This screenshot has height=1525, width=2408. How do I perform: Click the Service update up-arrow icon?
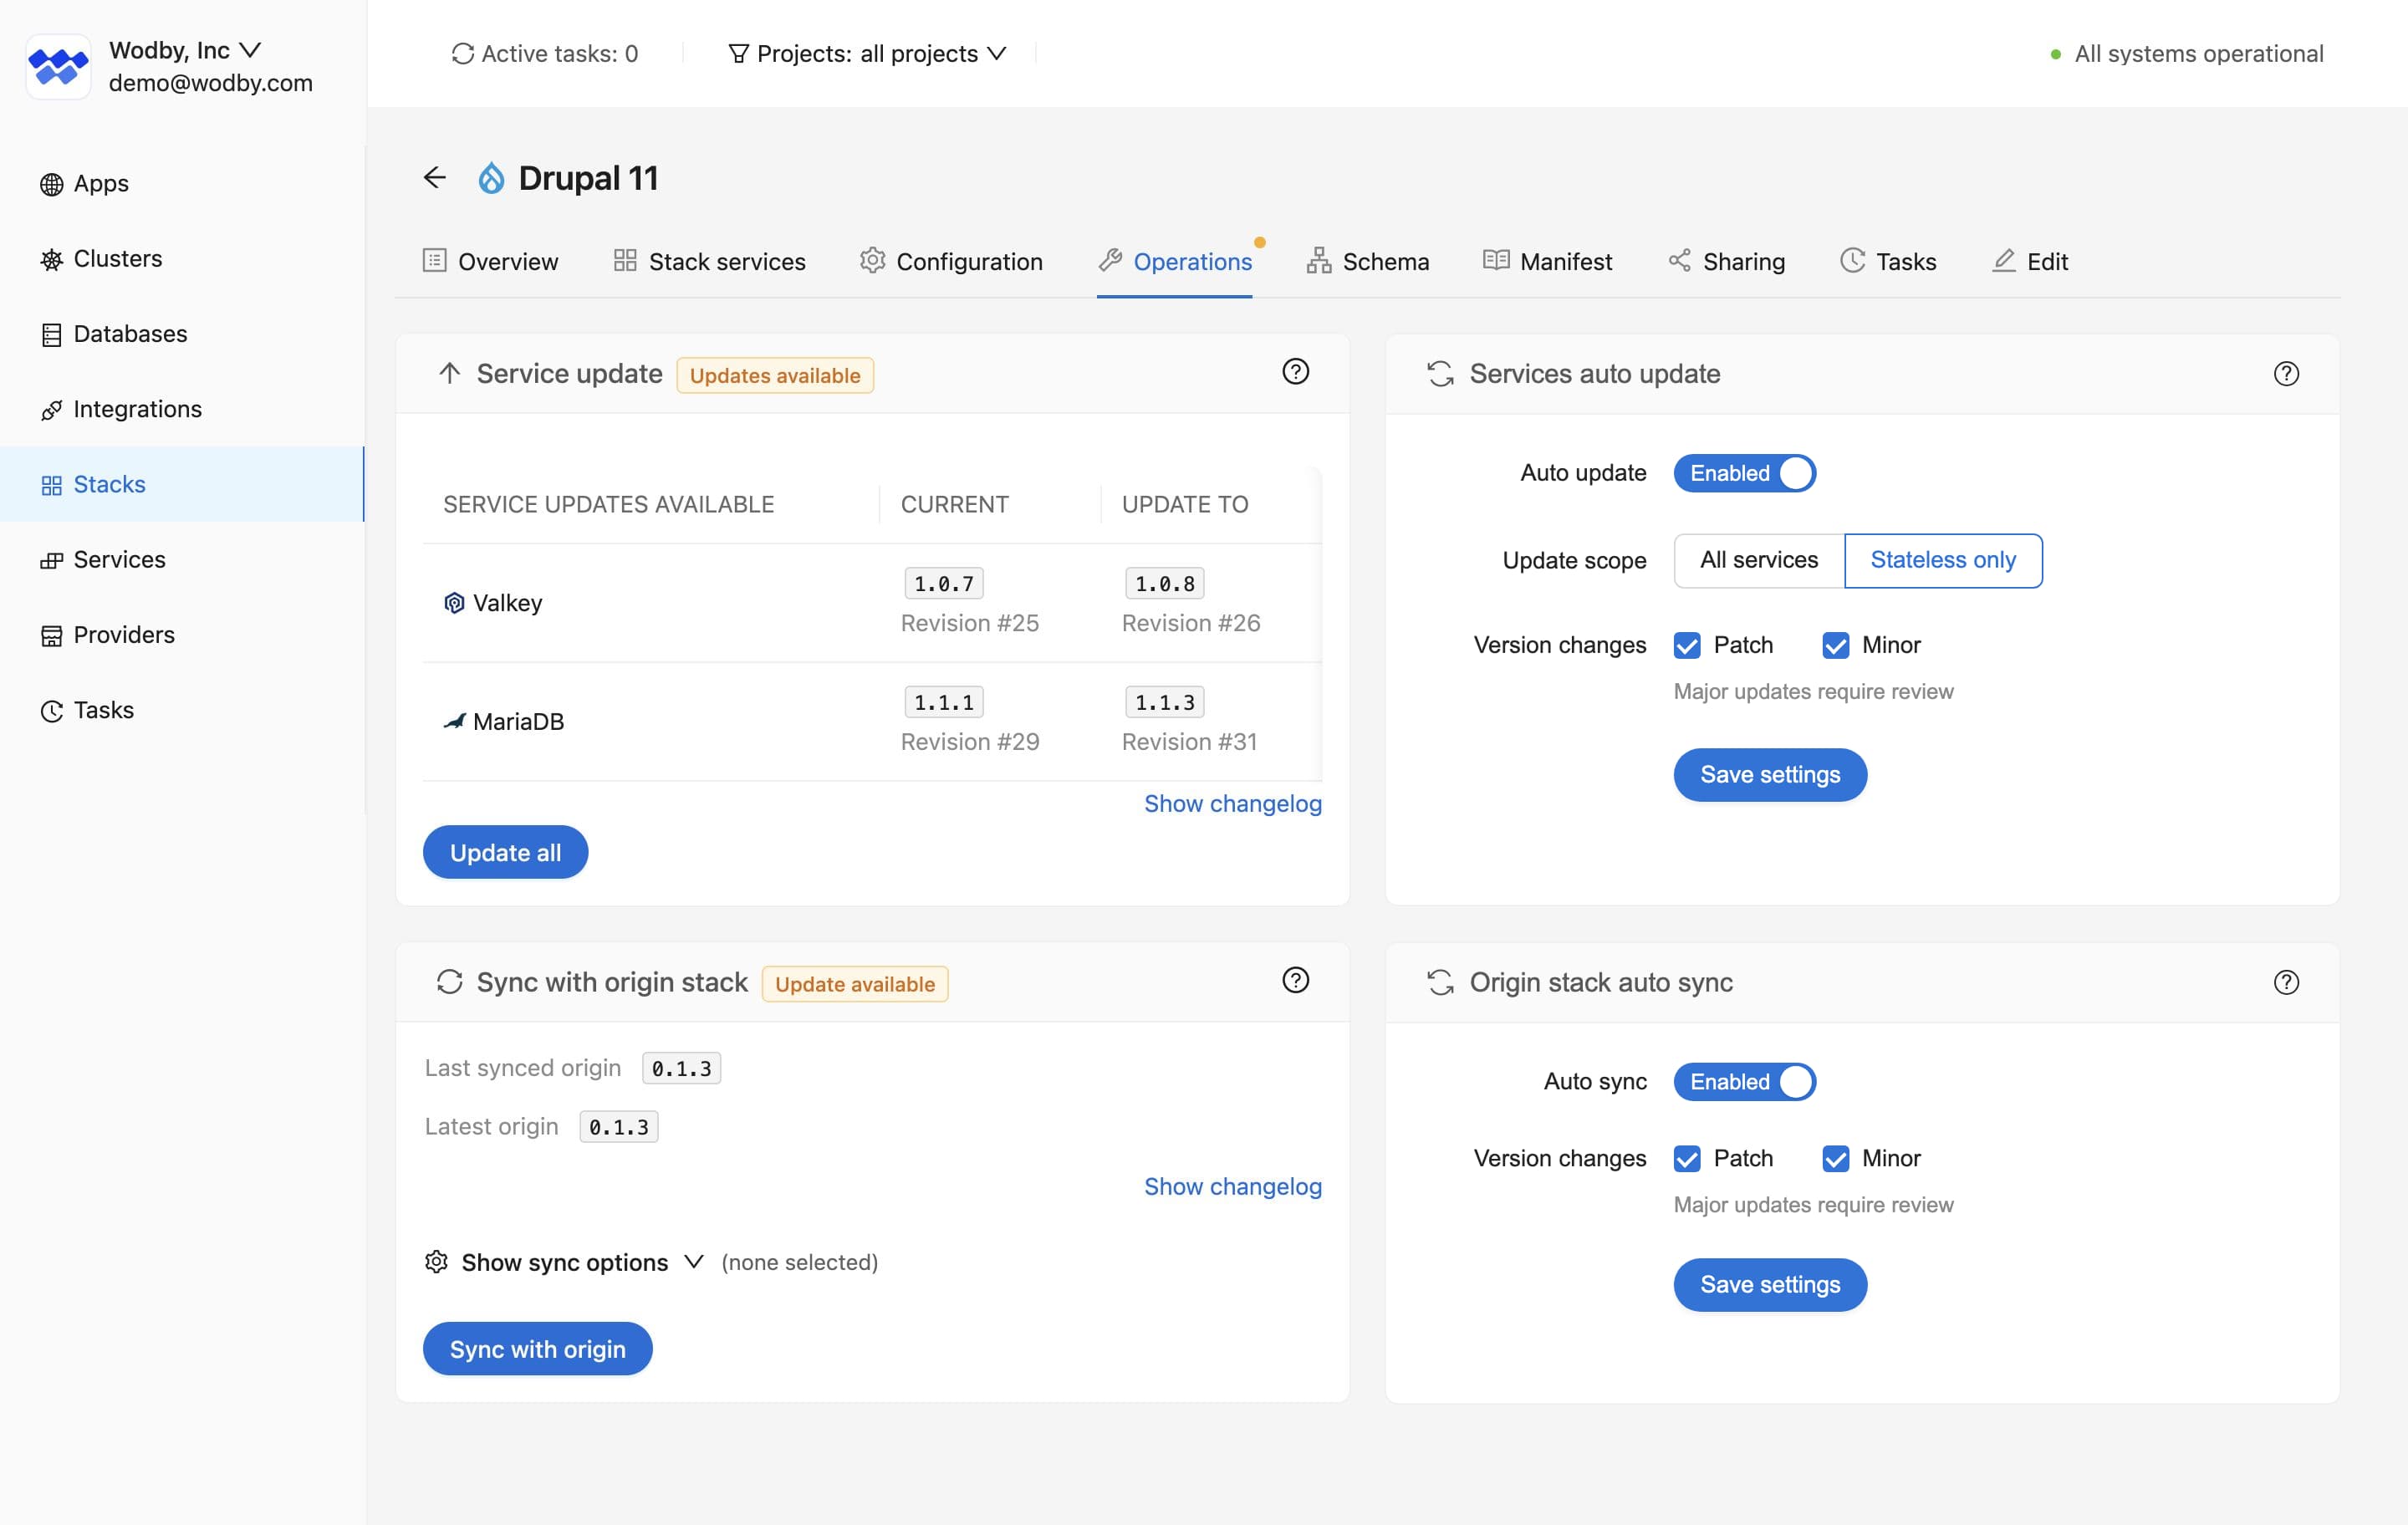tap(449, 374)
